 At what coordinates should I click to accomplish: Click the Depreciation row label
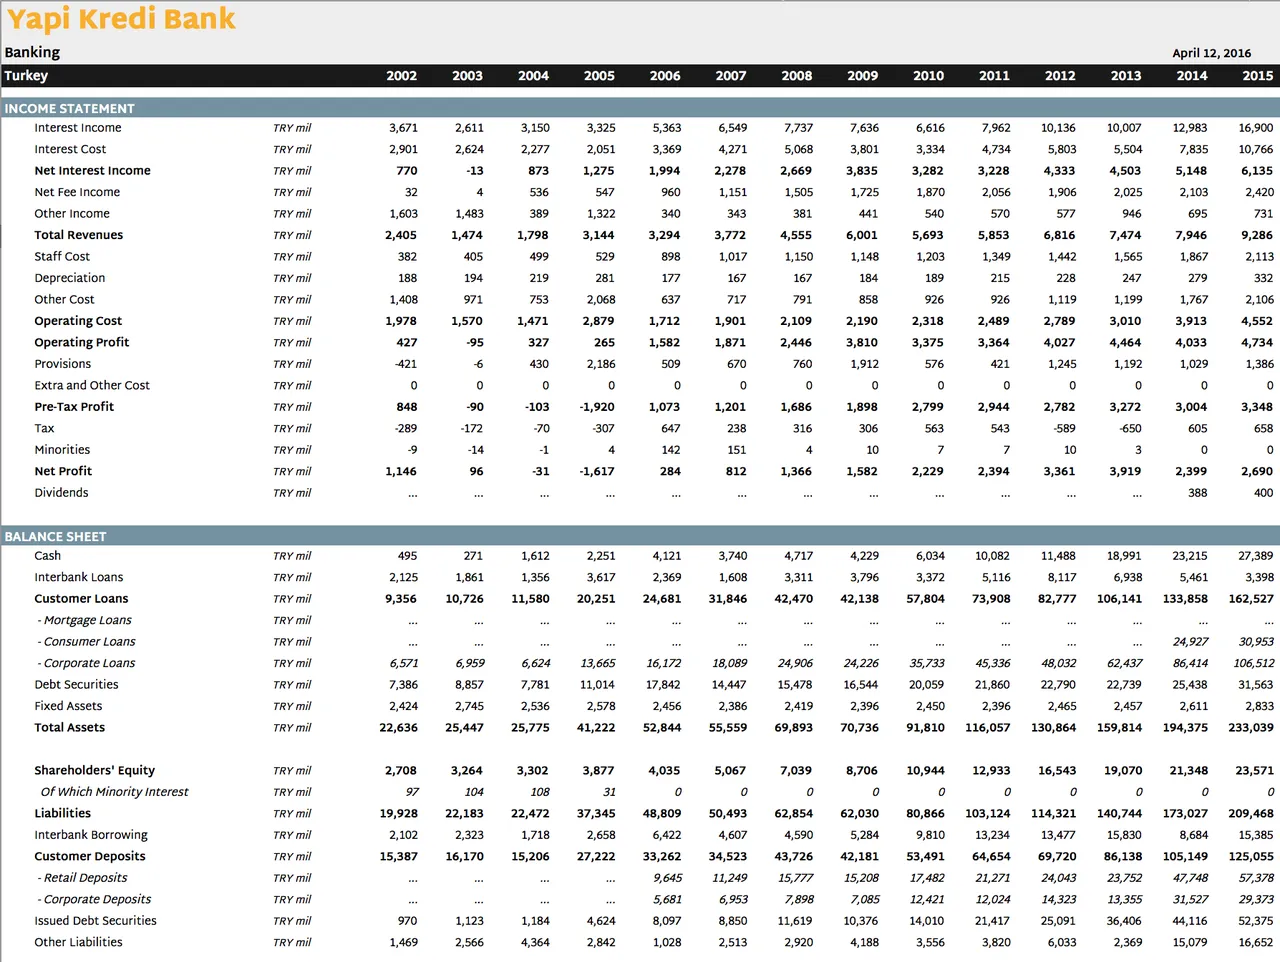[x=70, y=278]
